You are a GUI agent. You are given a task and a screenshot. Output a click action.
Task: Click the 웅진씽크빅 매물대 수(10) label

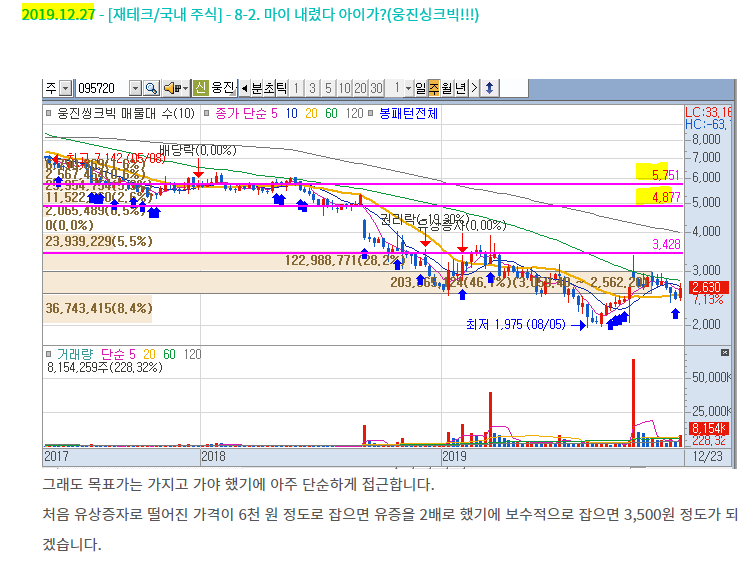126,114
